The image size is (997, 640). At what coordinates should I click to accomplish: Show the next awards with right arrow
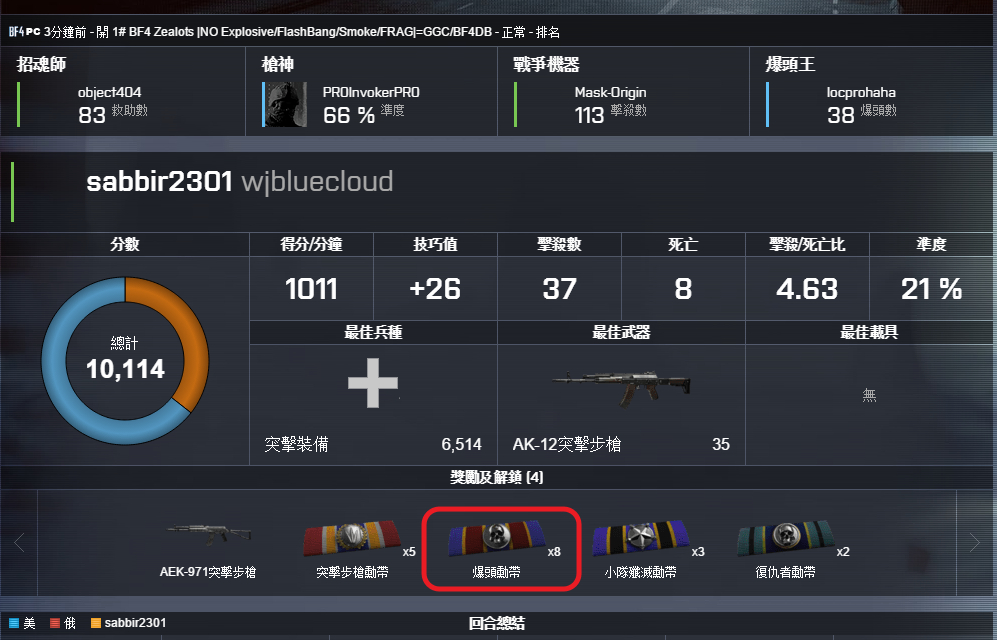[975, 542]
